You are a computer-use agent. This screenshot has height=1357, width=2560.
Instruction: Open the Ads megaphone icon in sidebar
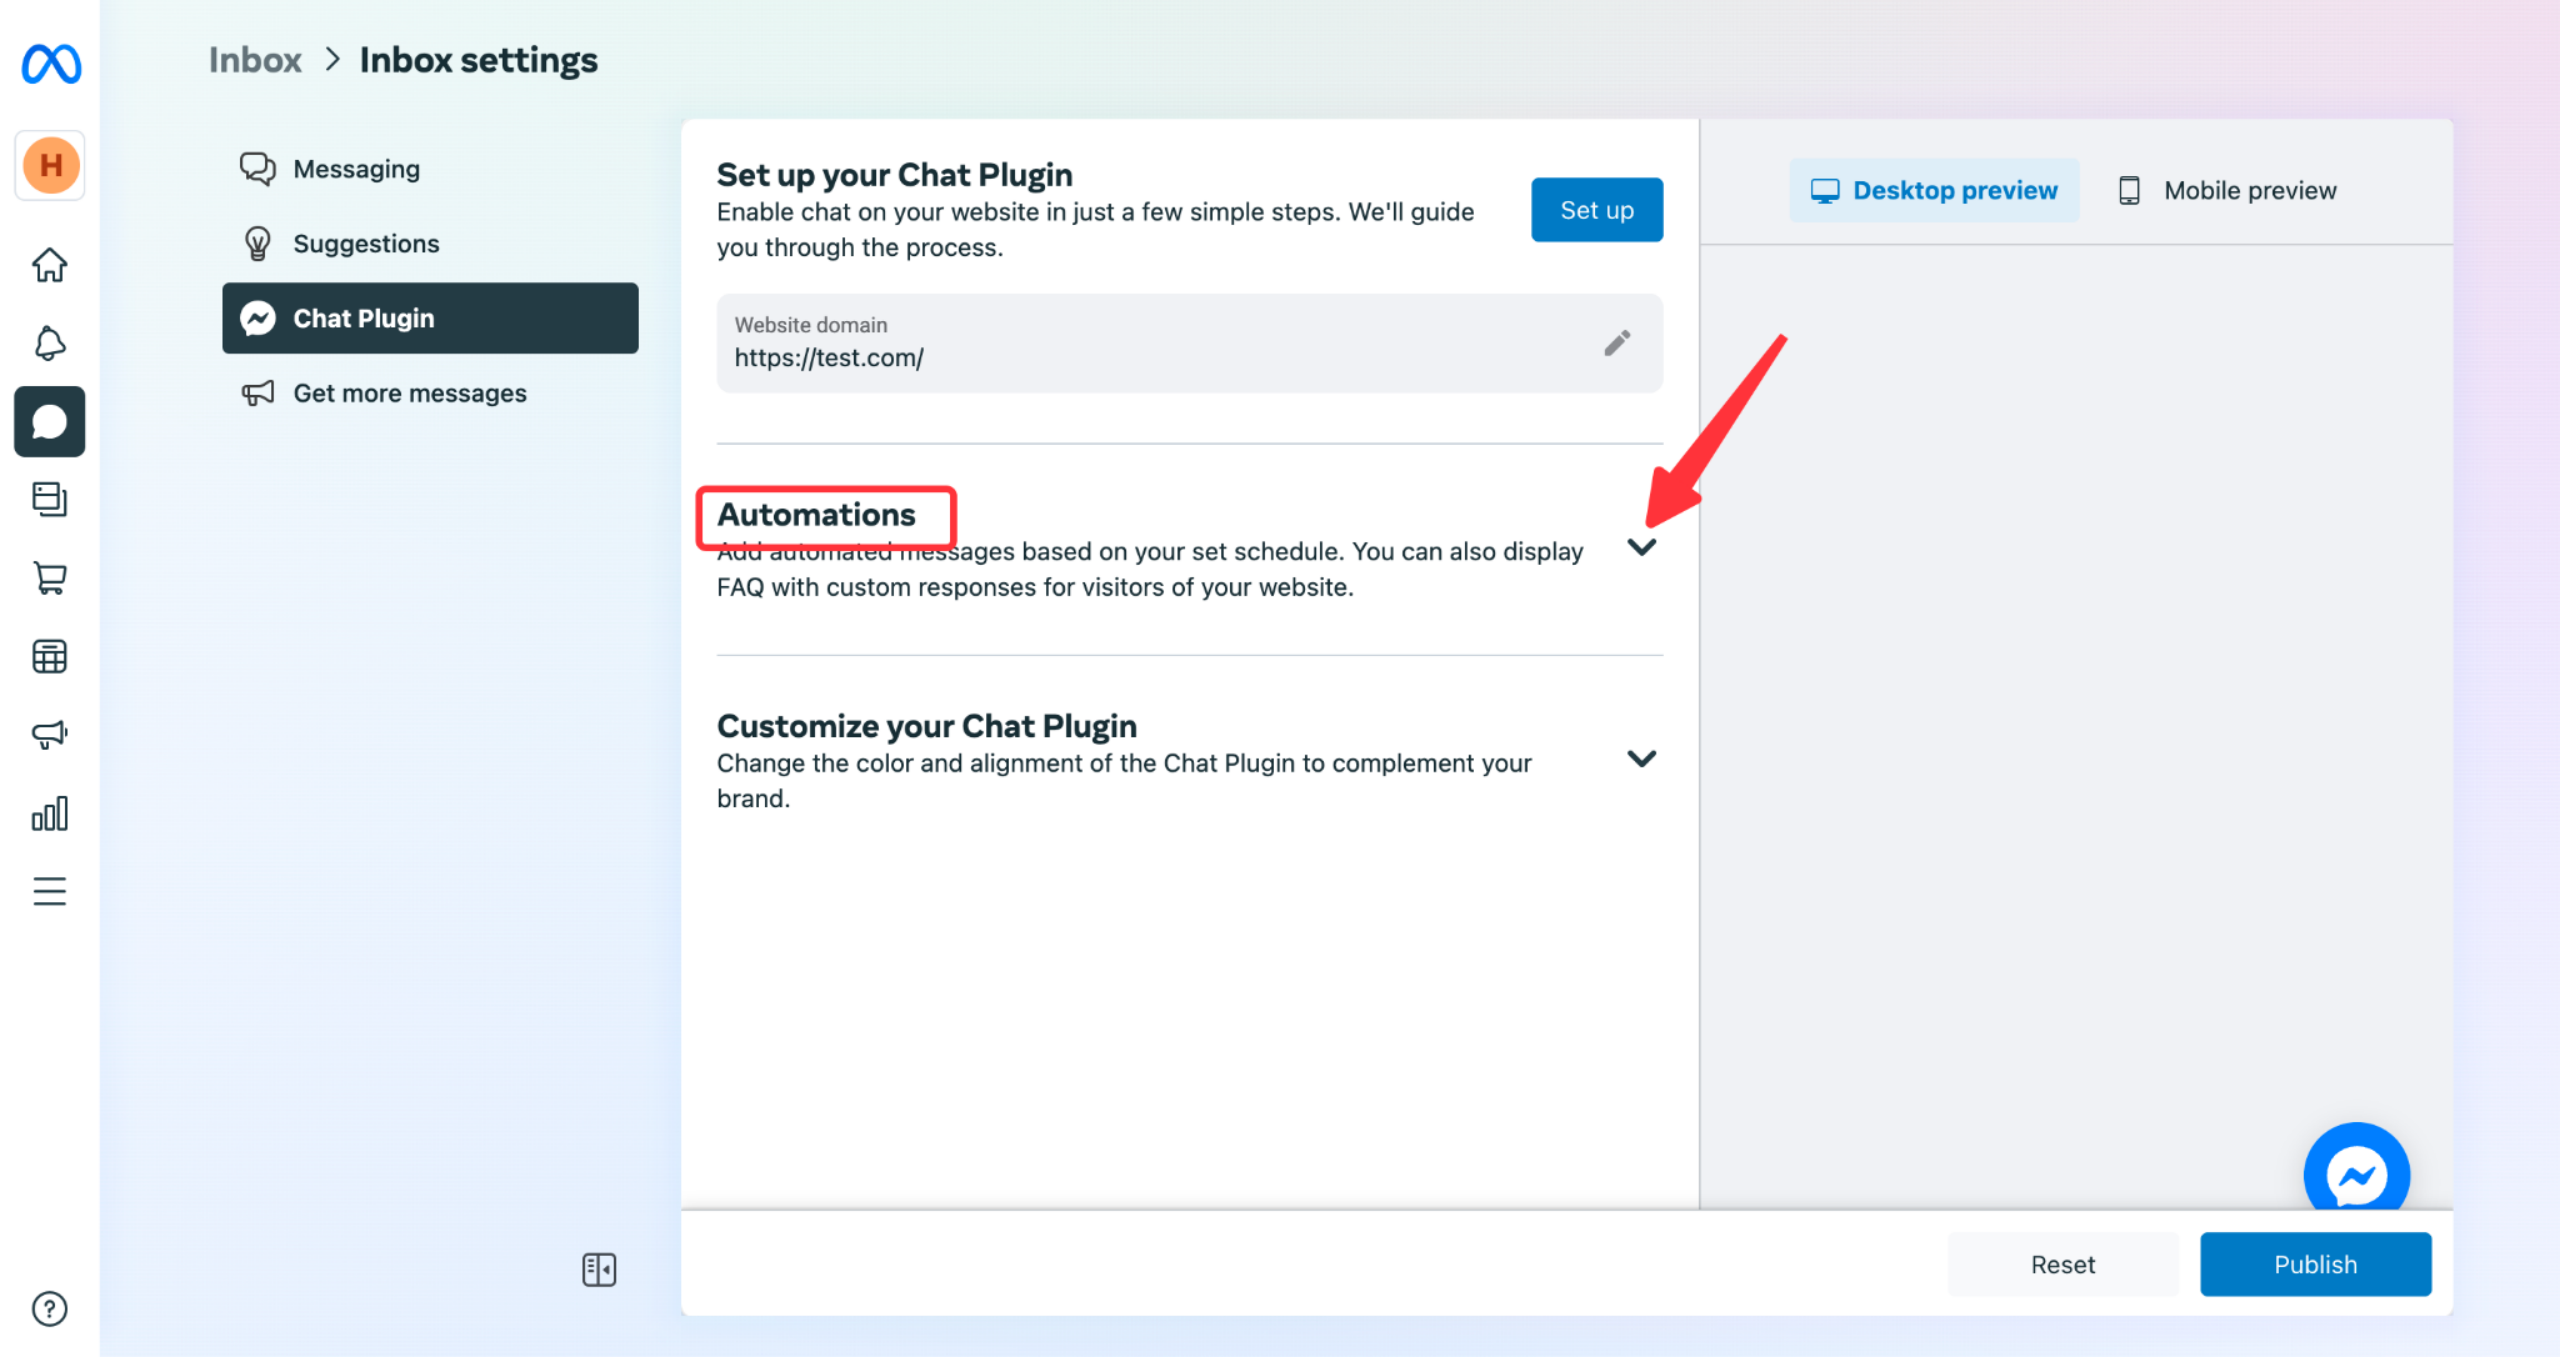(x=50, y=734)
